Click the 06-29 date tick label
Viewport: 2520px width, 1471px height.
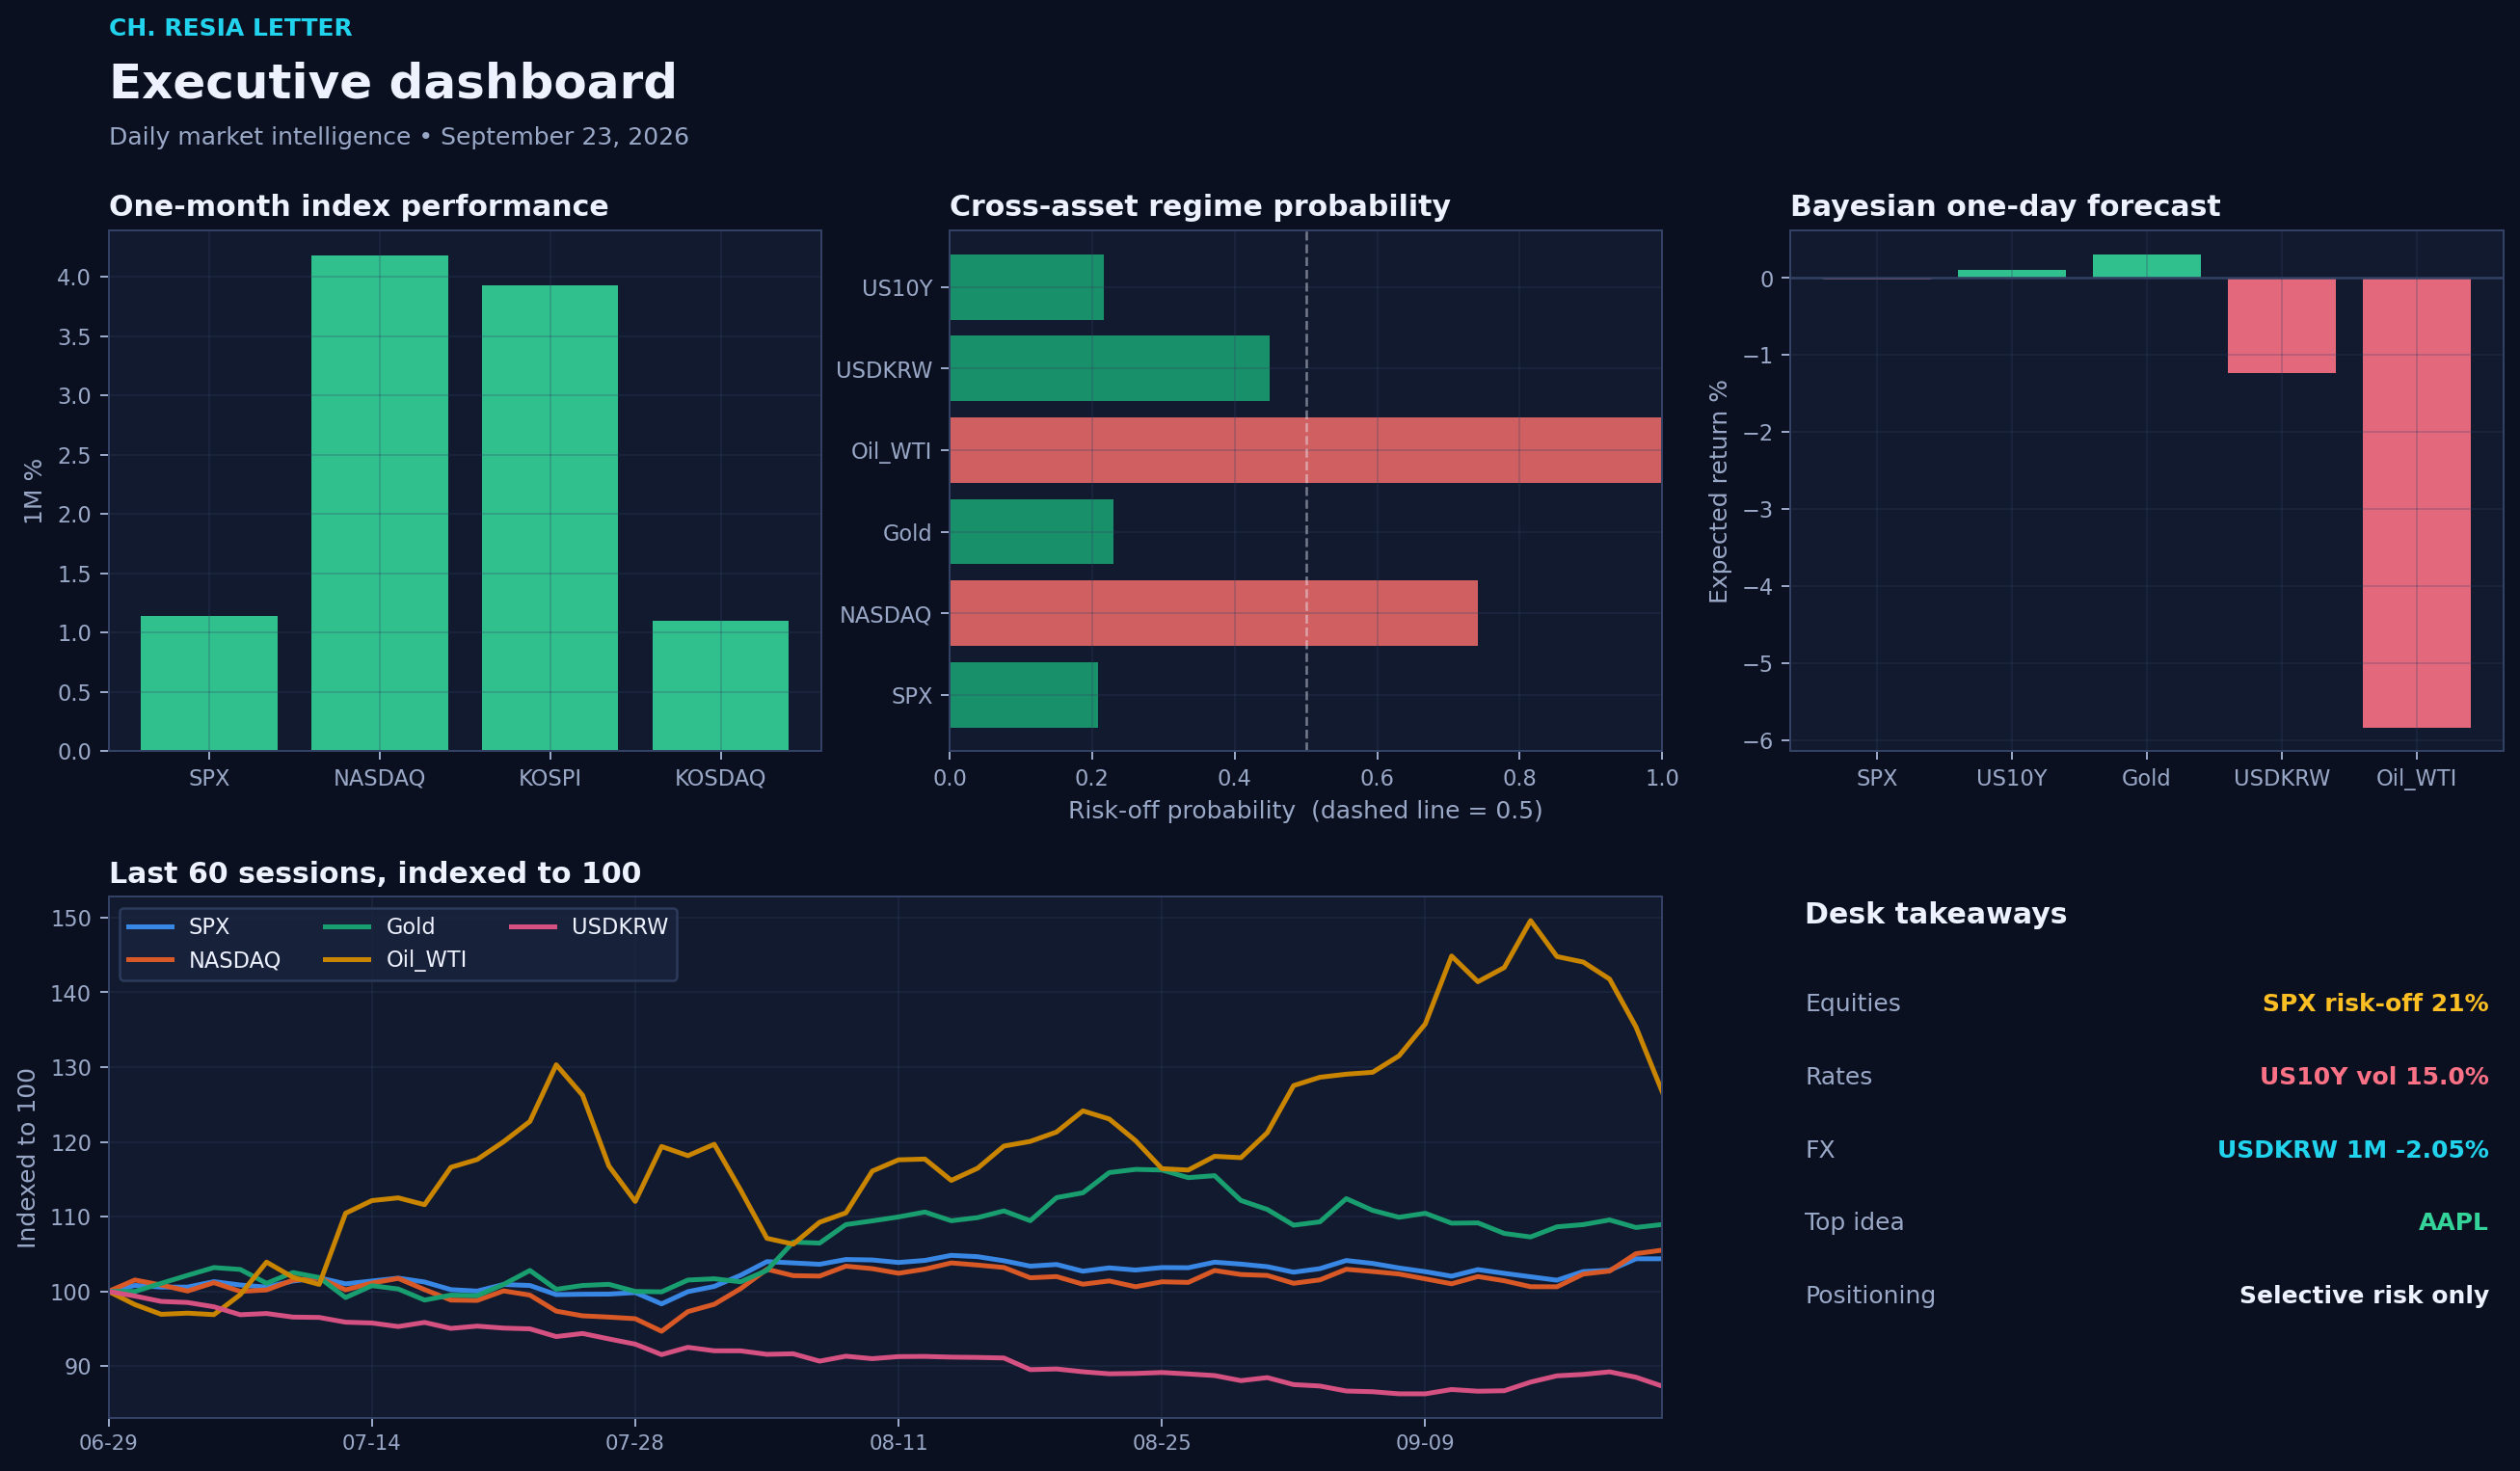tap(108, 1443)
